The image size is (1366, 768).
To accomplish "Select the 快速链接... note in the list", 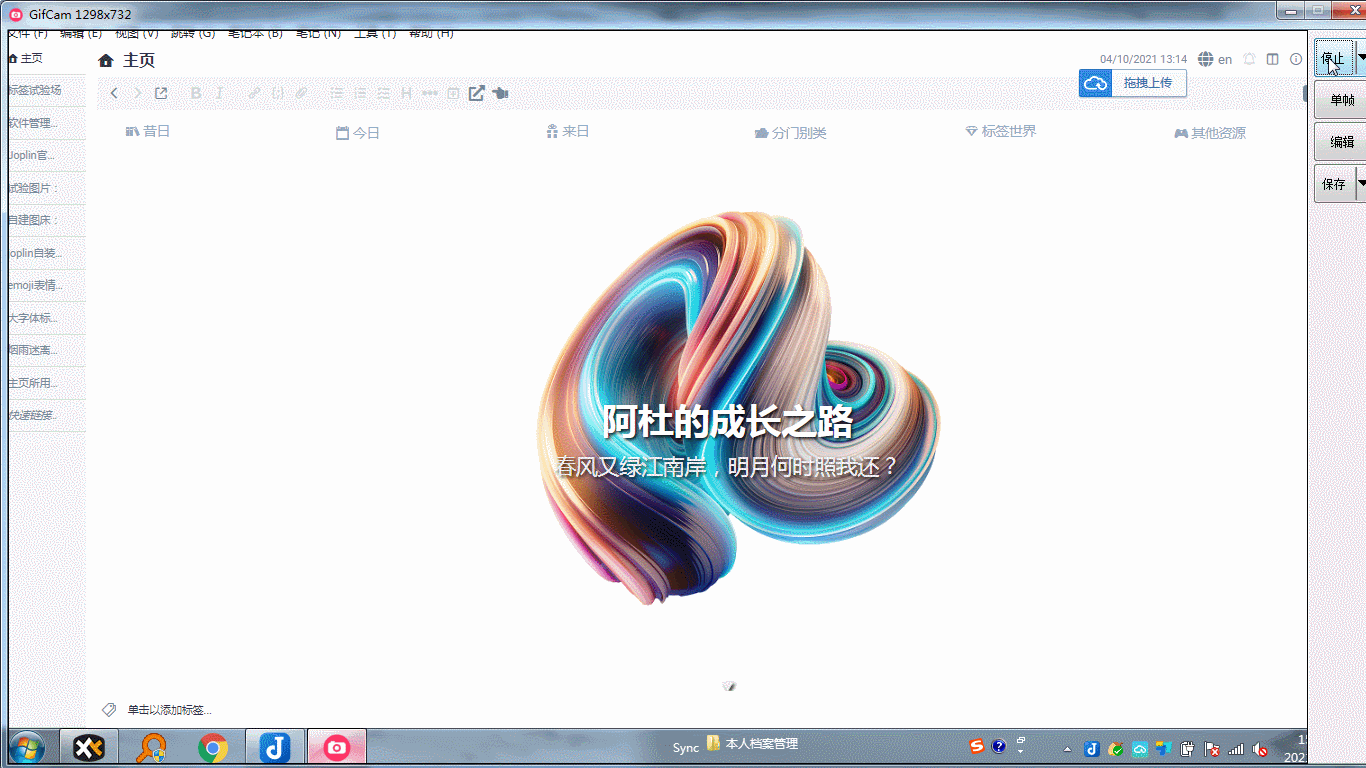I will click(47, 415).
